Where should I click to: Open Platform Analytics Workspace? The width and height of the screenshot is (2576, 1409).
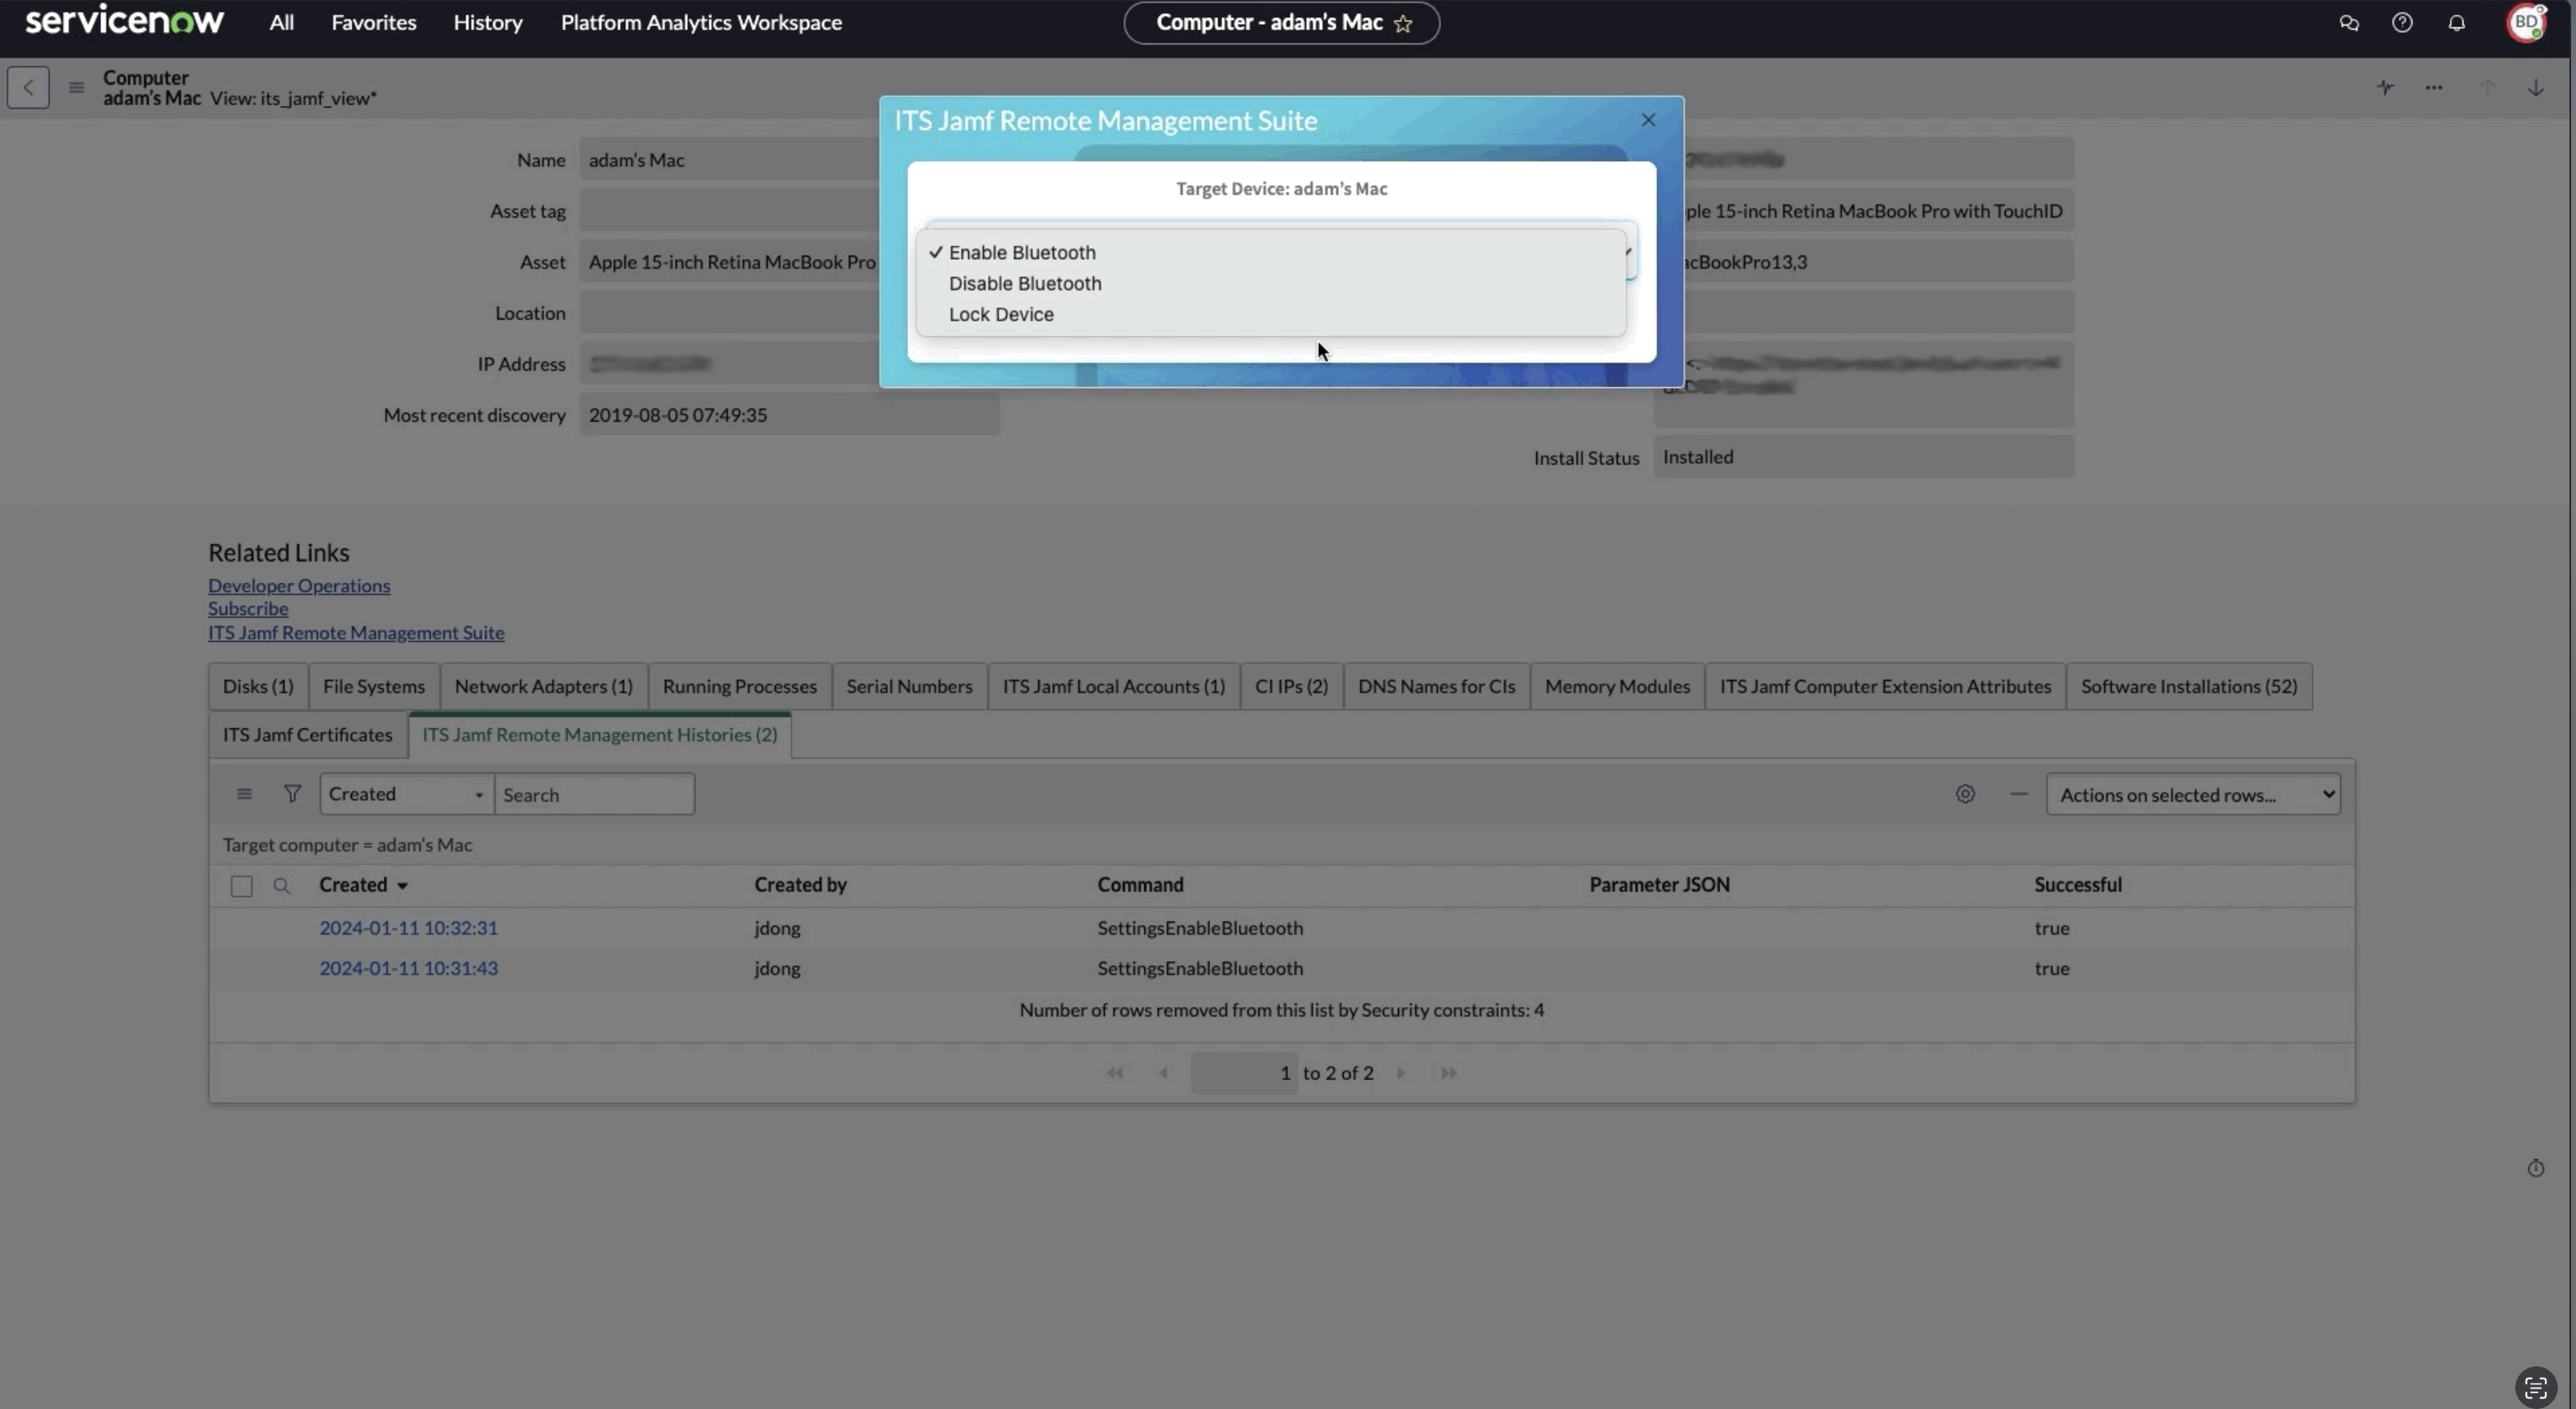click(701, 22)
